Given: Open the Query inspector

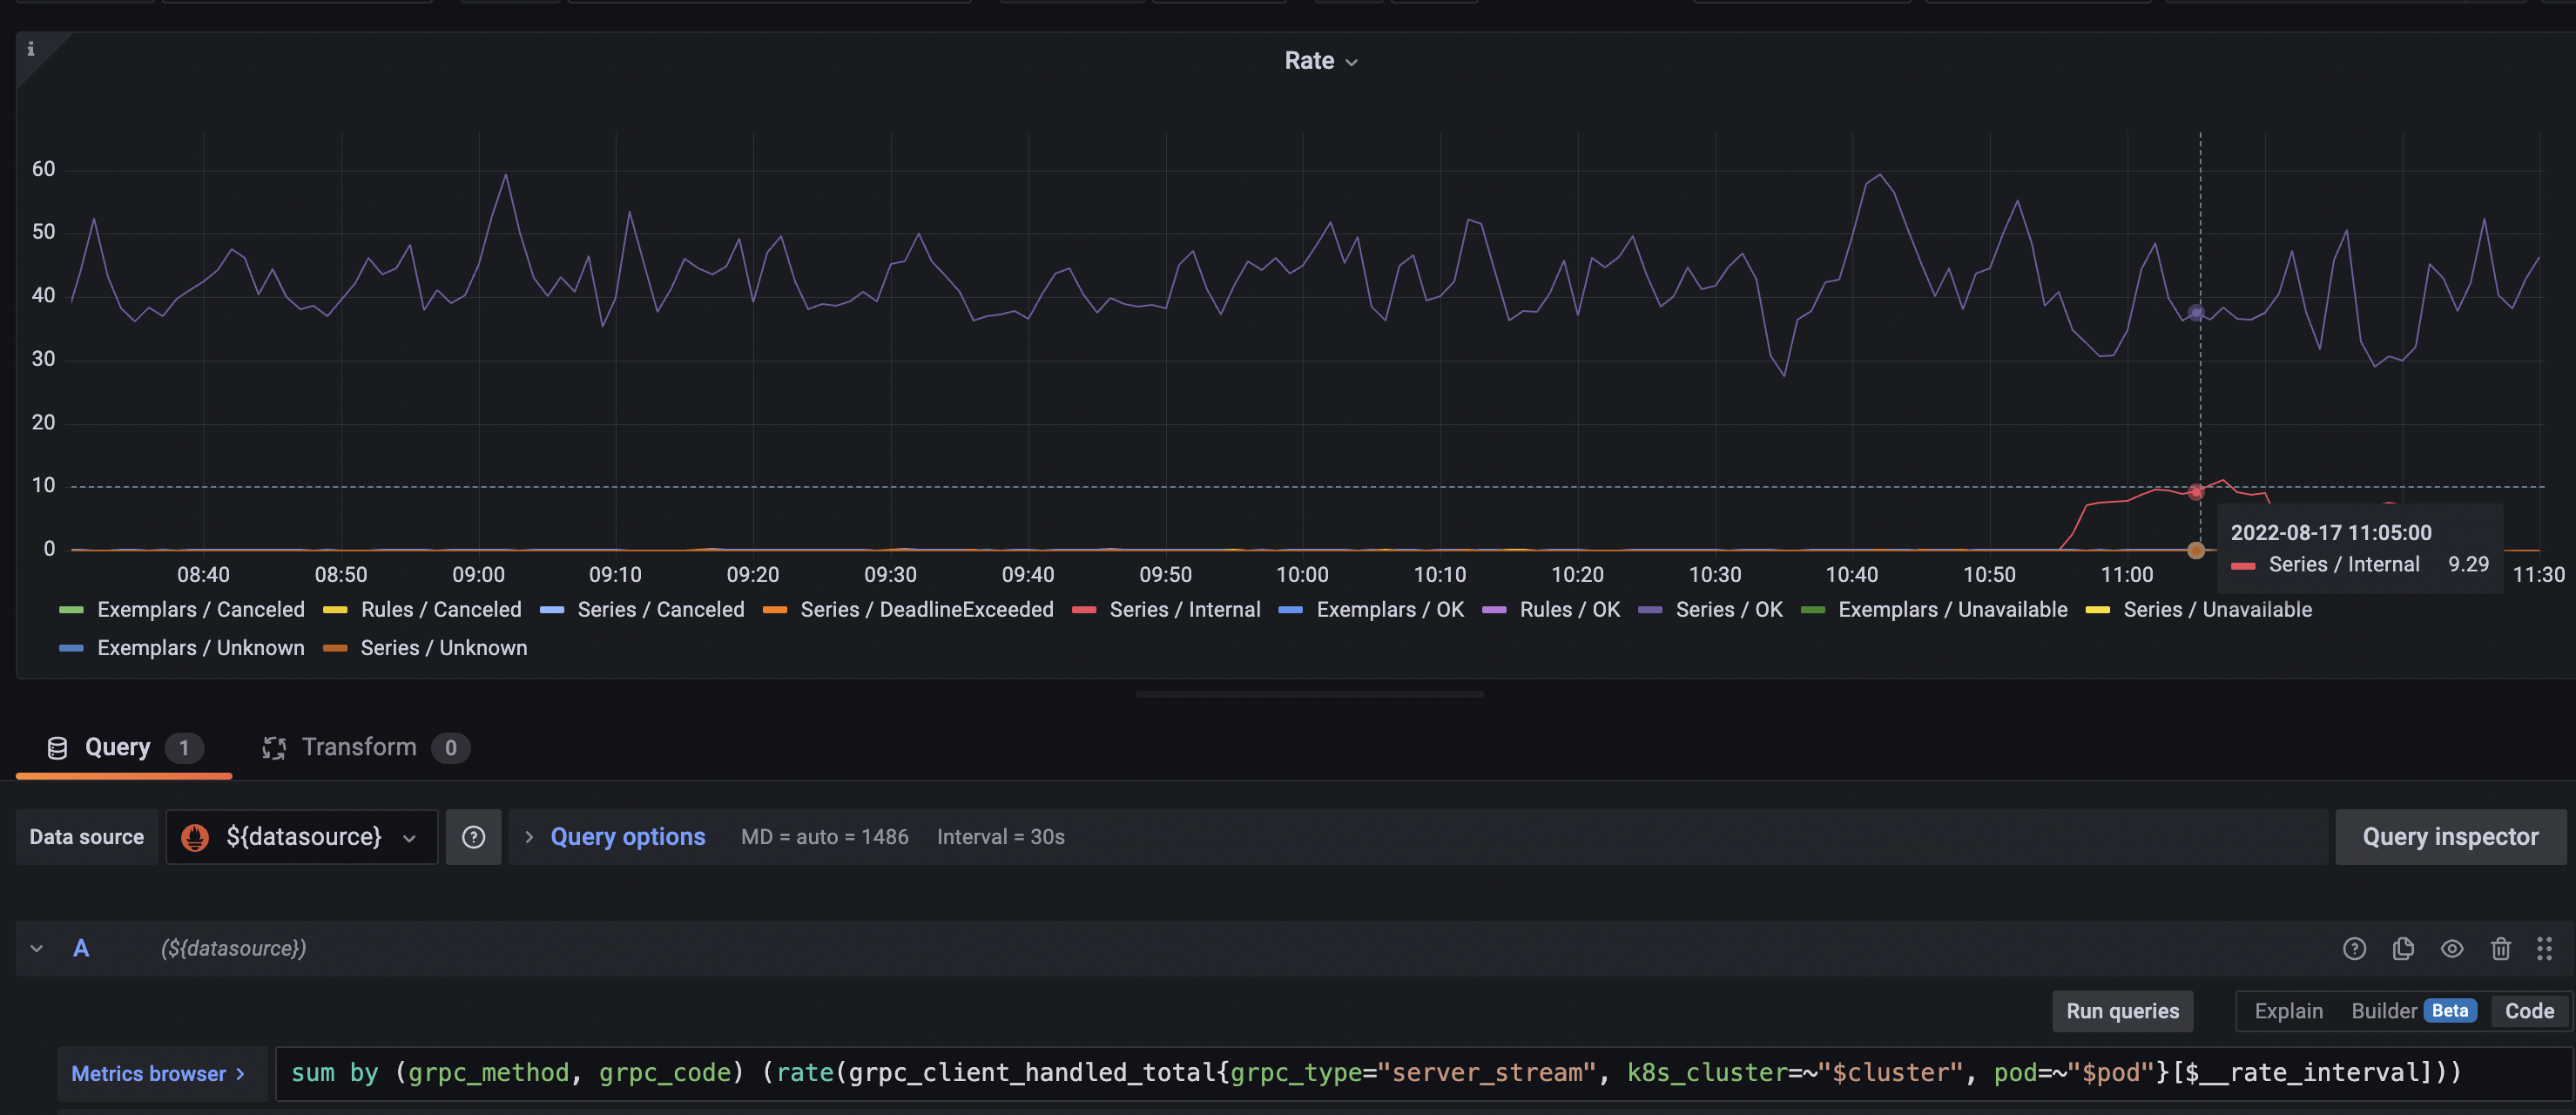Looking at the screenshot, I should point(2449,837).
